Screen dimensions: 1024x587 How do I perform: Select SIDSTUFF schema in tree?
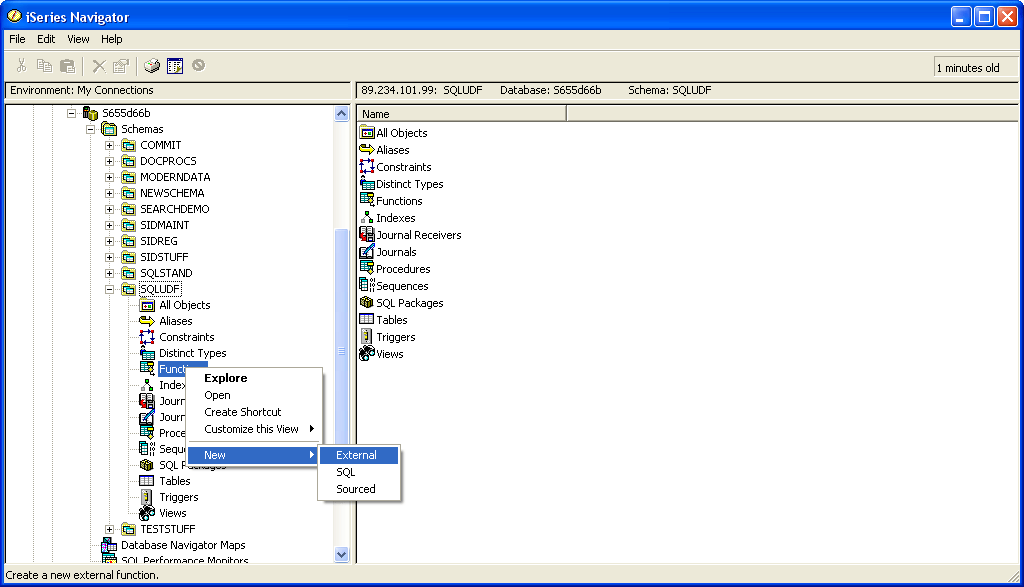pyautogui.click(x=164, y=257)
